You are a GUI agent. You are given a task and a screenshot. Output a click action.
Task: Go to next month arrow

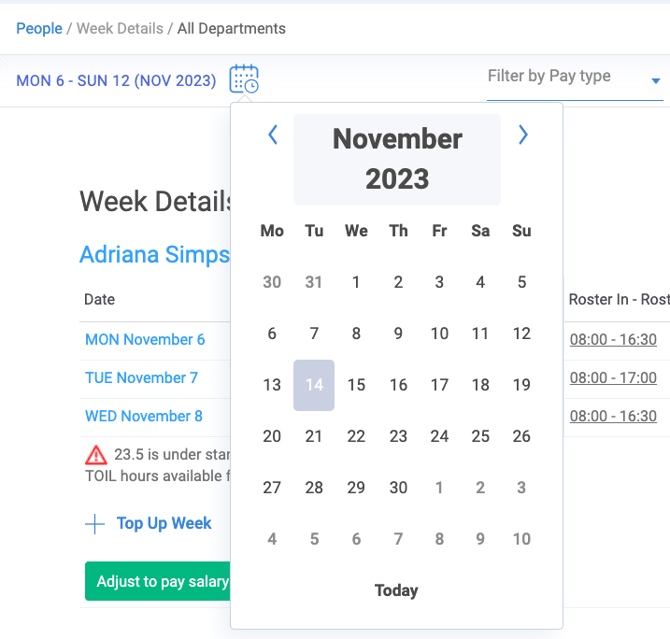(x=522, y=135)
